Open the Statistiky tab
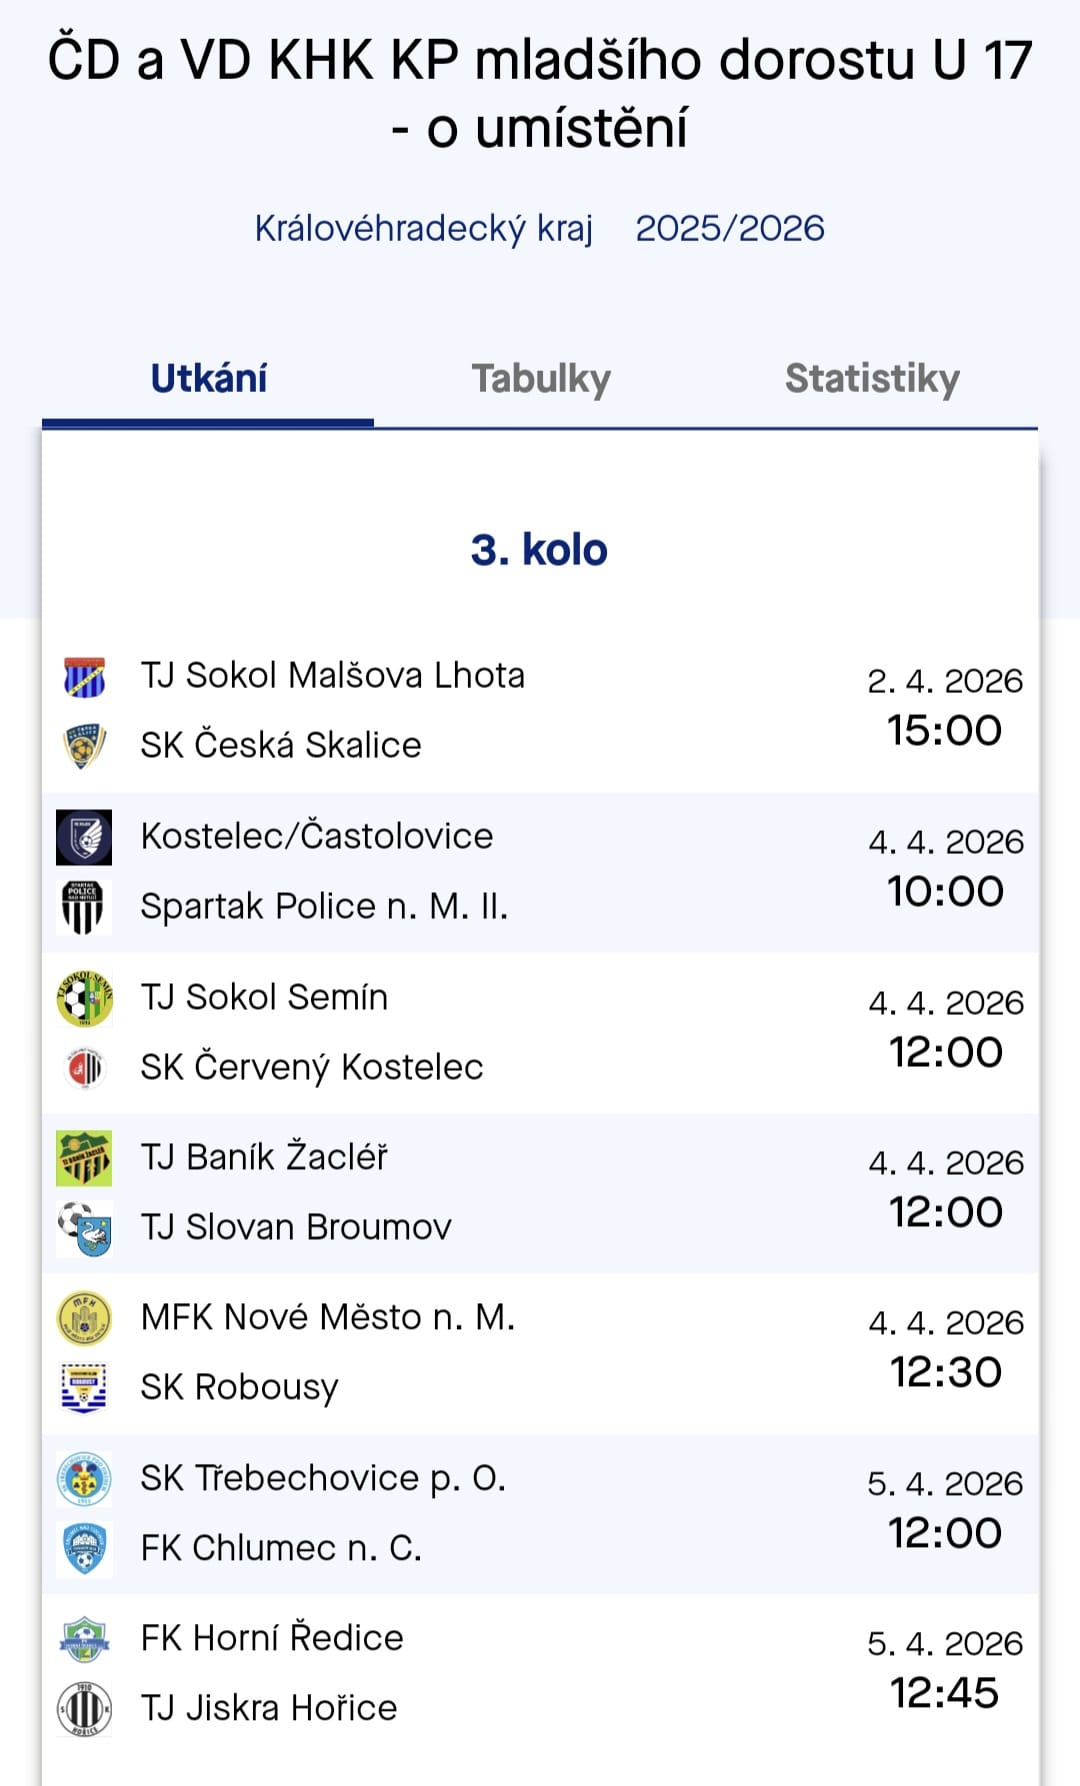 872,379
